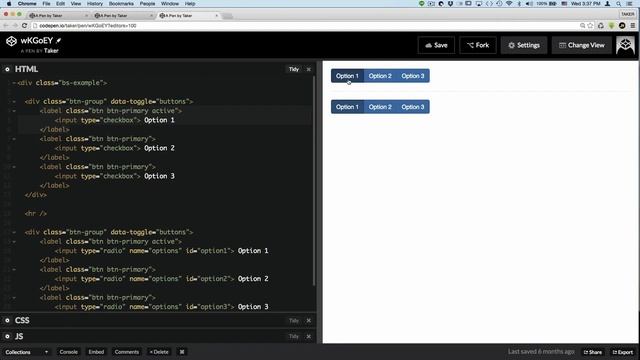
Task: Open the Chrome hamburger menu icon
Action: pyautogui.click(x=633, y=26)
